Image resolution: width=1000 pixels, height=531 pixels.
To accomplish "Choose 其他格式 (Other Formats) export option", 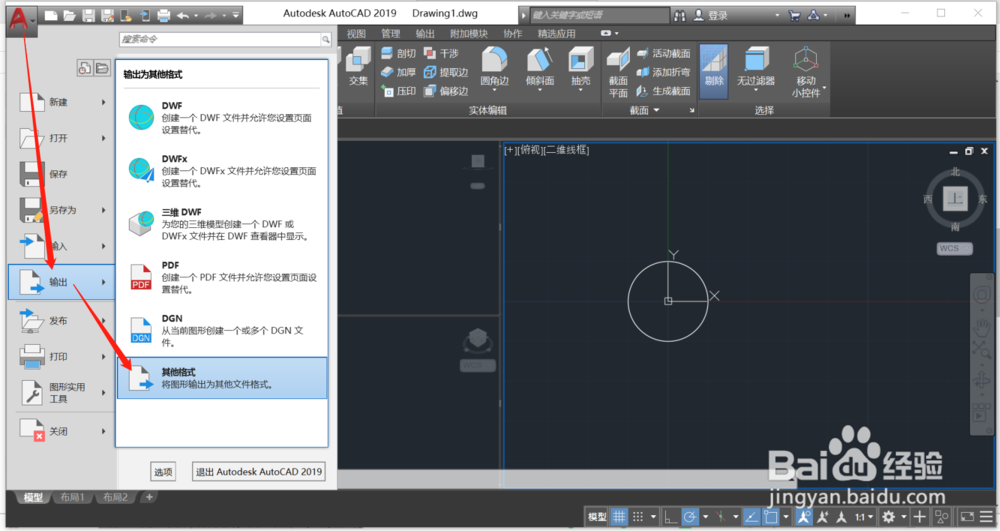I will pyautogui.click(x=222, y=378).
